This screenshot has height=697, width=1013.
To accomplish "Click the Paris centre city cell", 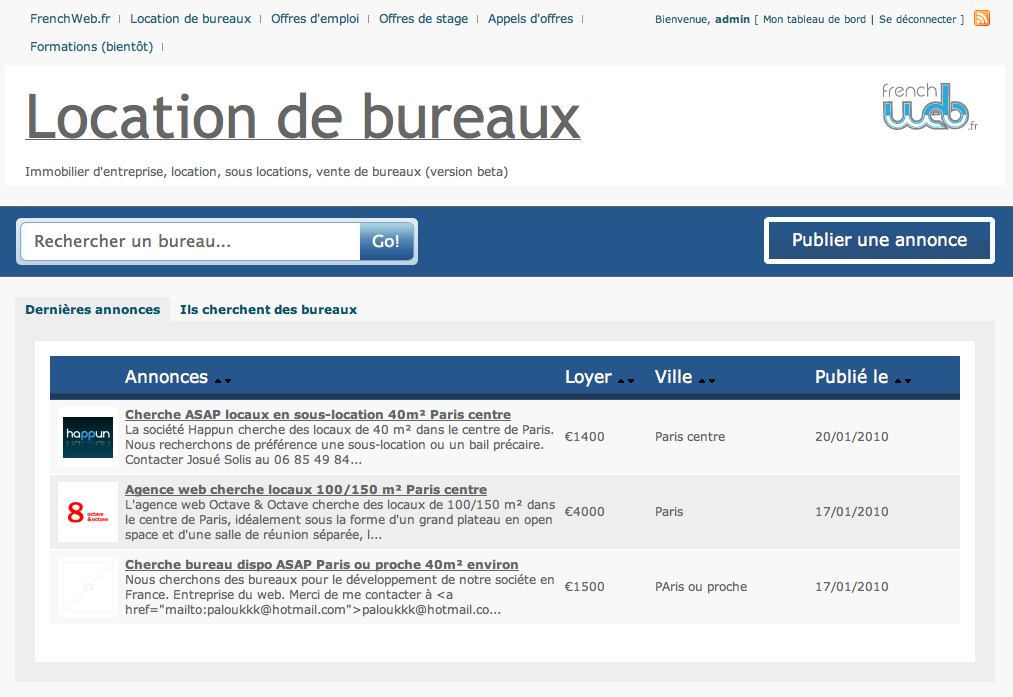I will pyautogui.click(x=690, y=437).
